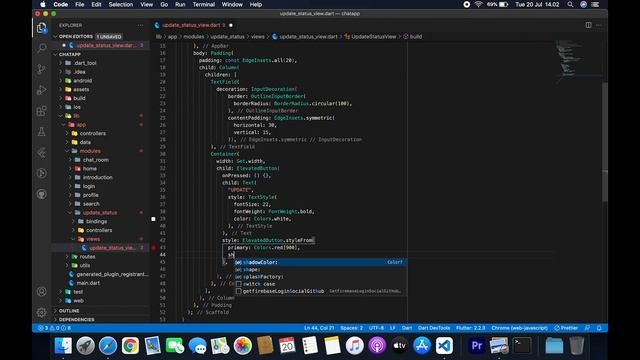Image resolution: width=640 pixels, height=360 pixels.
Task: Click Dart DevTools in status bar
Action: (x=434, y=328)
